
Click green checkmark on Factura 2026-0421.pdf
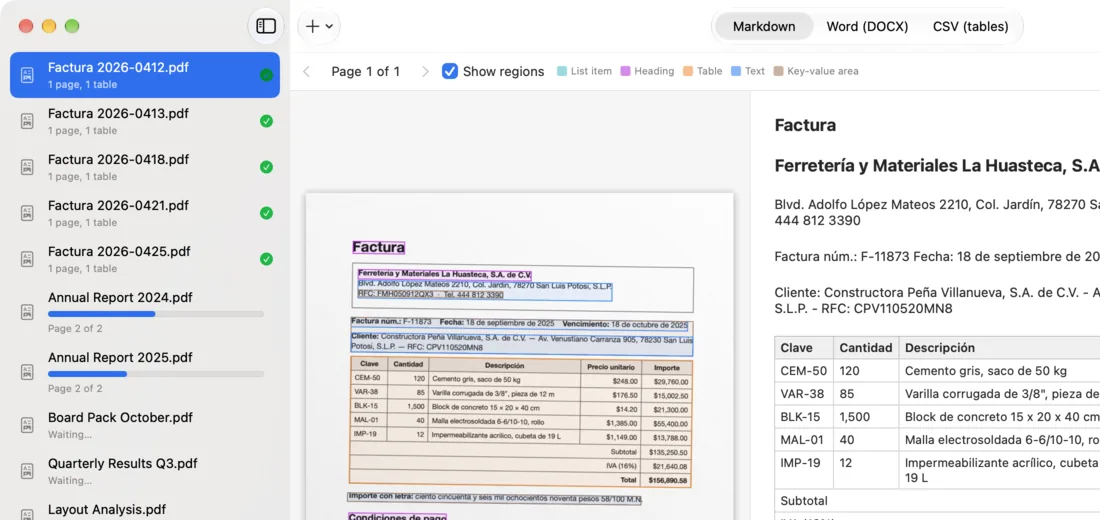click(x=266, y=213)
